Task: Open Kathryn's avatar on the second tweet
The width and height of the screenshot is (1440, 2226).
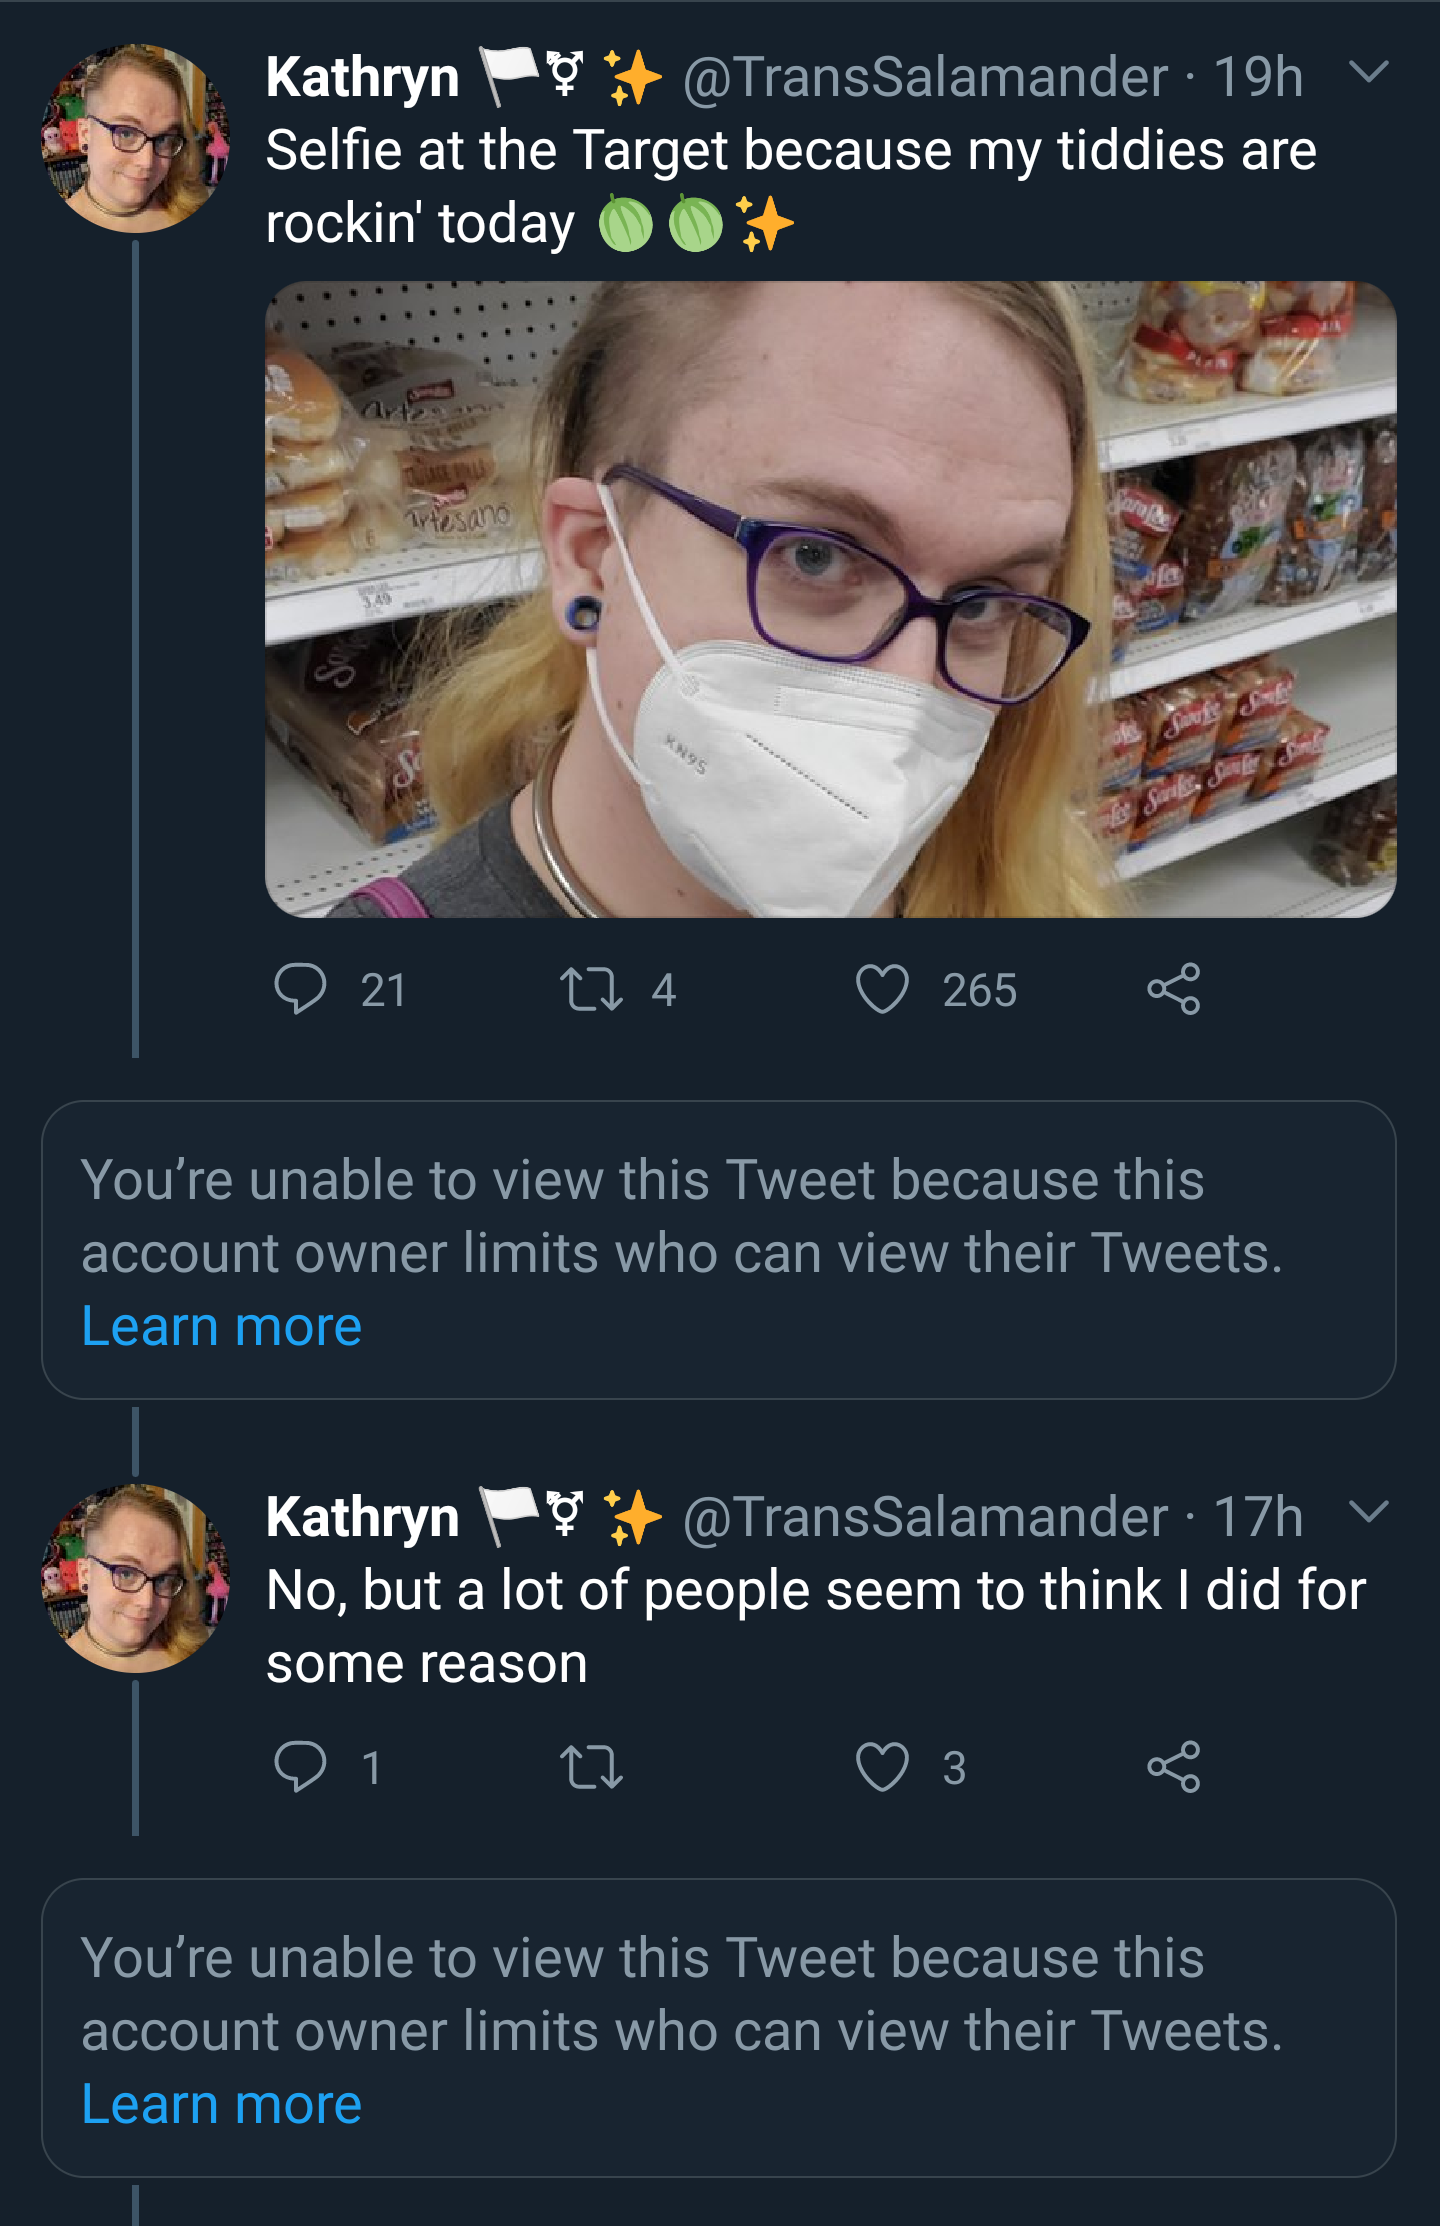Action: (x=135, y=1578)
